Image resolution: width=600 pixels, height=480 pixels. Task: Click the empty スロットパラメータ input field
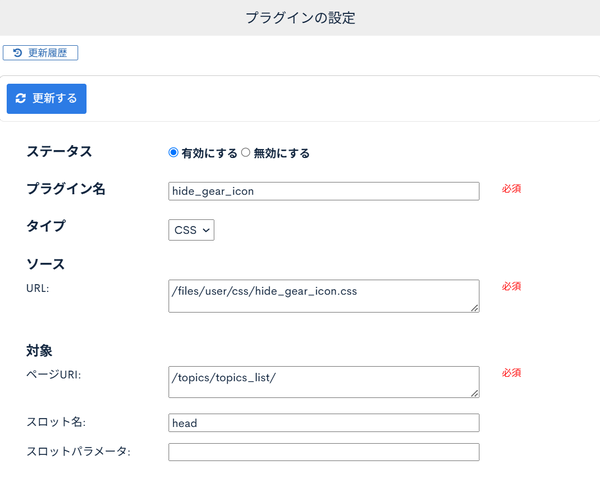click(324, 452)
